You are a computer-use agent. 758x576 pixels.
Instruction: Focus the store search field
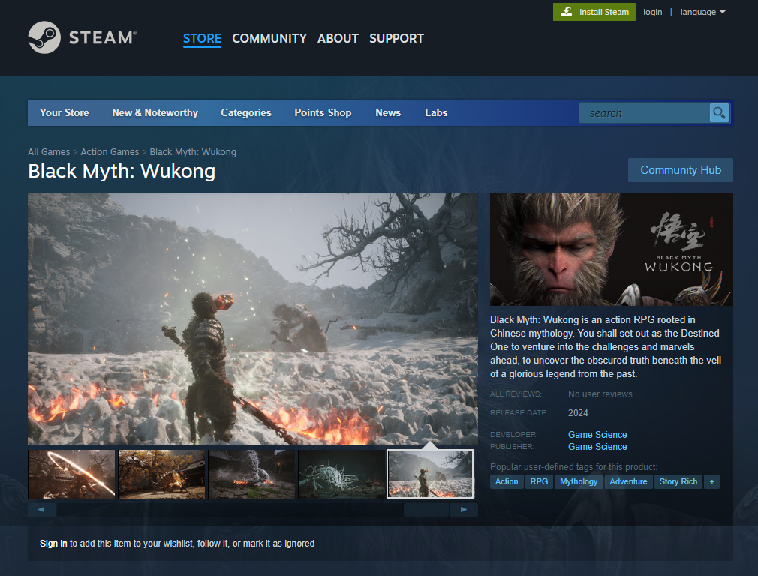coord(644,113)
